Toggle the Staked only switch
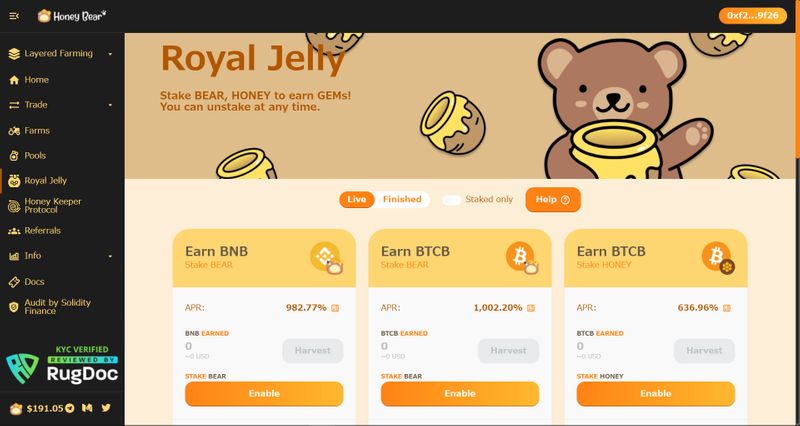The width and height of the screenshot is (800, 426). click(x=452, y=200)
